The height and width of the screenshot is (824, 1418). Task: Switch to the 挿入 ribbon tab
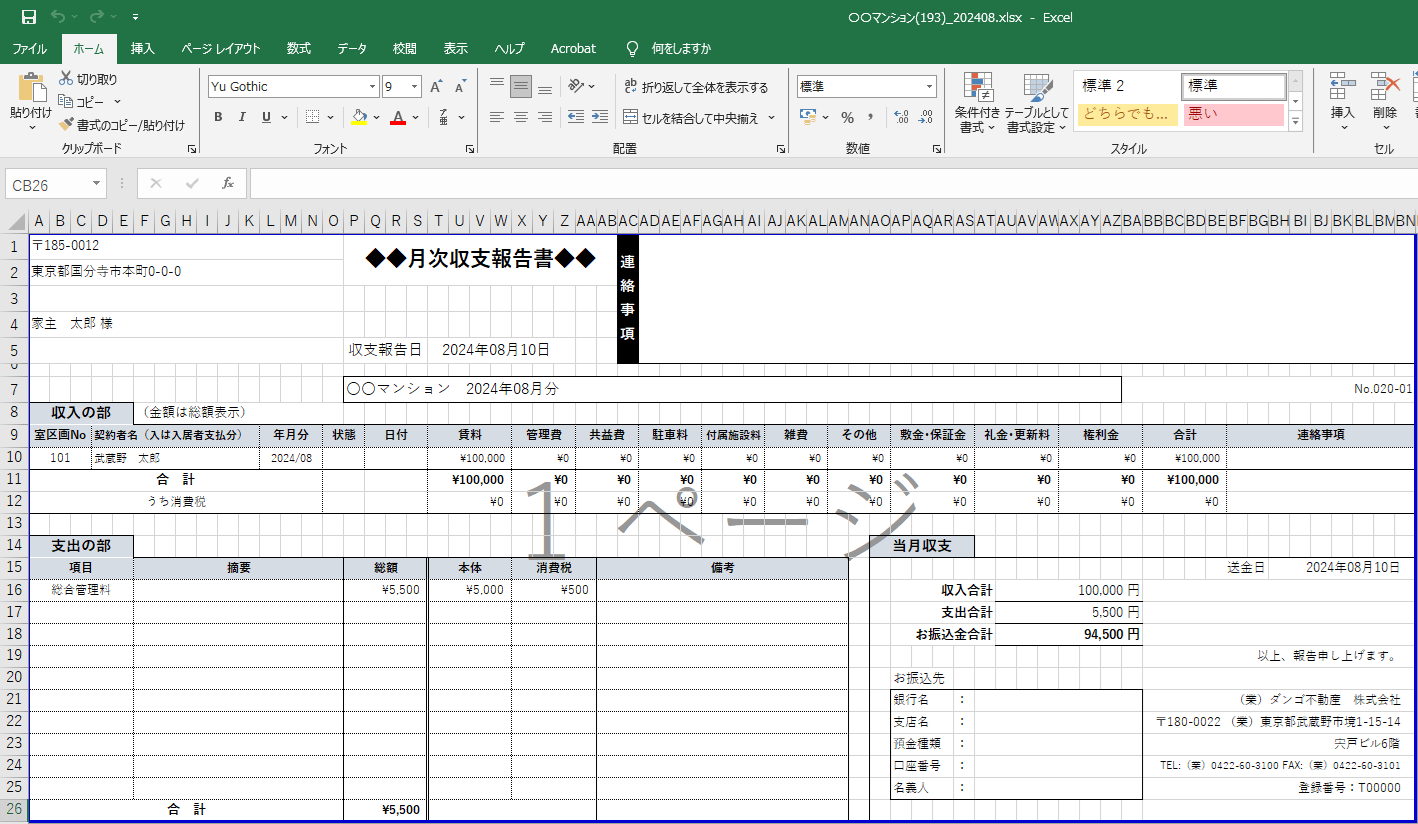point(143,48)
